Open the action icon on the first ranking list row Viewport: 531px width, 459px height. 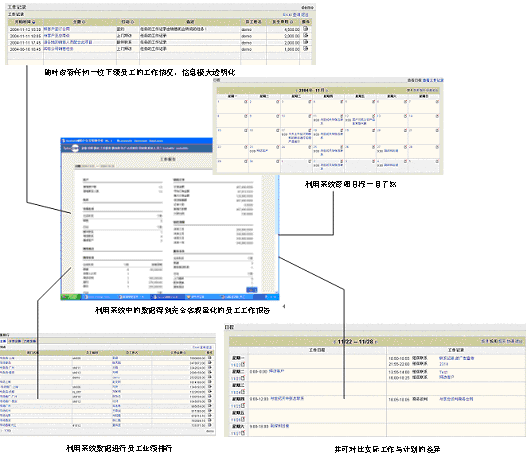tap(210, 357)
